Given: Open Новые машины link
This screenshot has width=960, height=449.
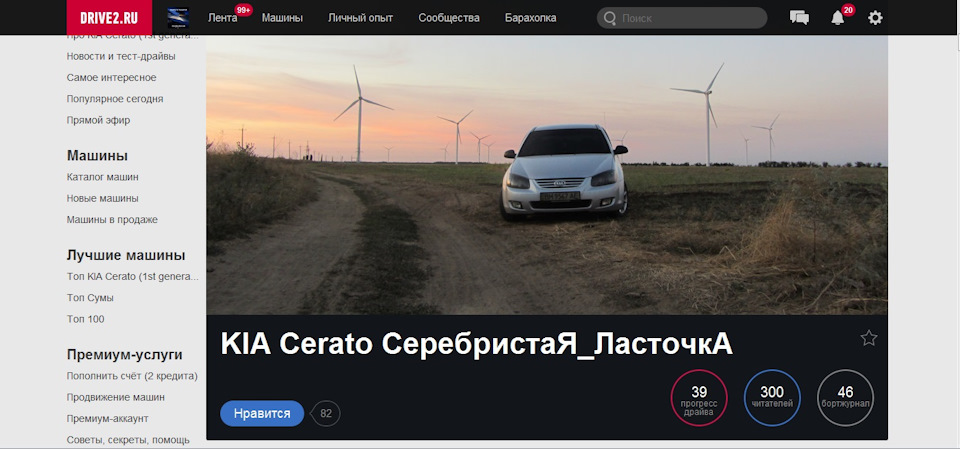Looking at the screenshot, I should (103, 198).
